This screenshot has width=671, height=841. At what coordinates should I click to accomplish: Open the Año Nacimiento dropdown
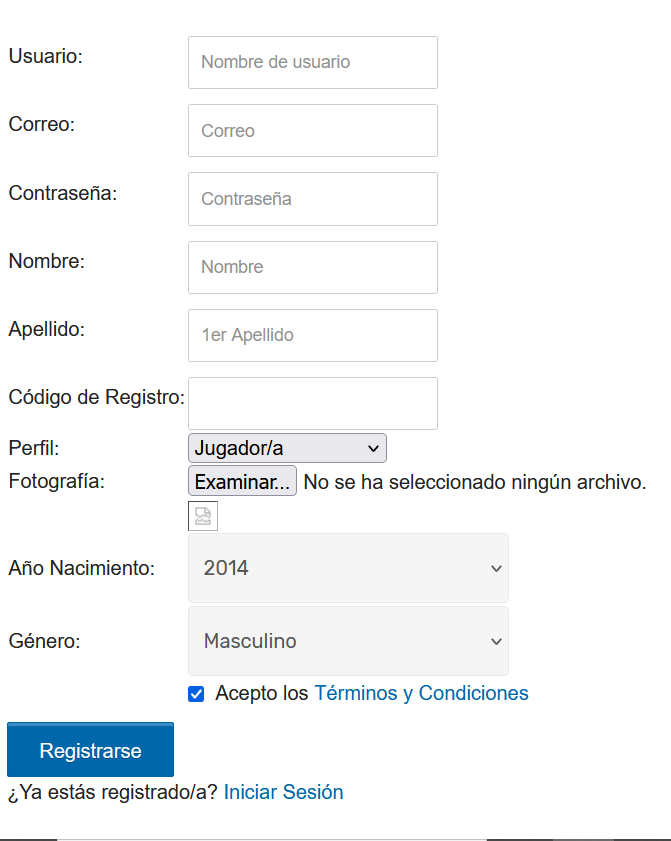coord(348,568)
